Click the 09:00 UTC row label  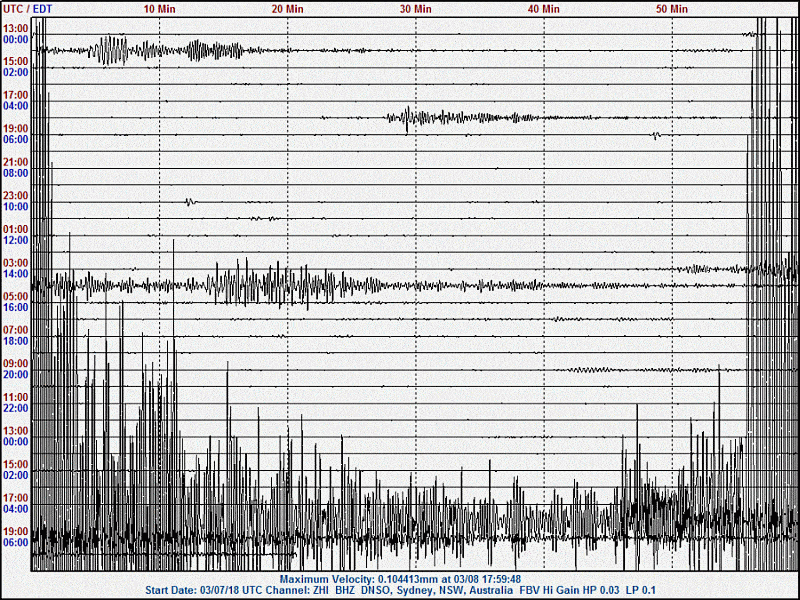point(16,364)
